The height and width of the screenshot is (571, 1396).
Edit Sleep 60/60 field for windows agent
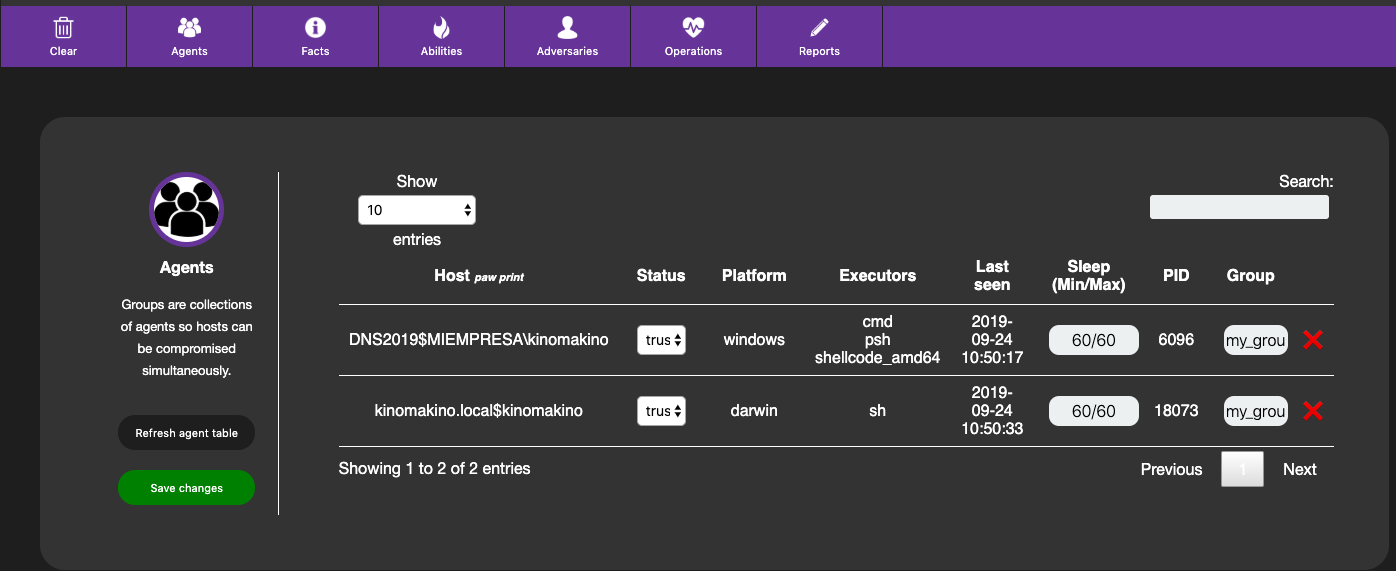click(1093, 340)
